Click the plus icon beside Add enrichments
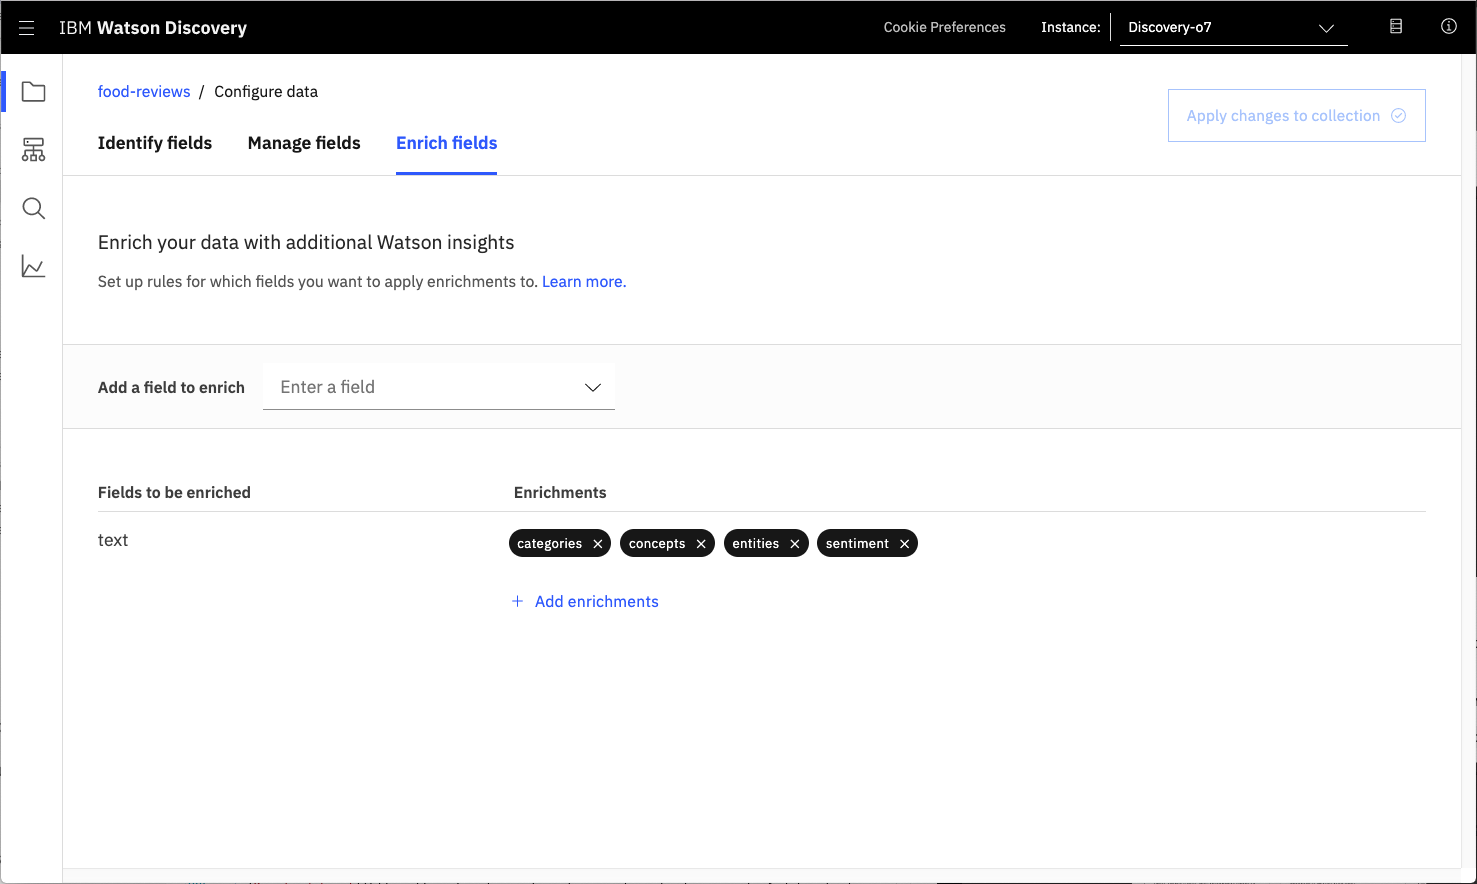 click(517, 601)
